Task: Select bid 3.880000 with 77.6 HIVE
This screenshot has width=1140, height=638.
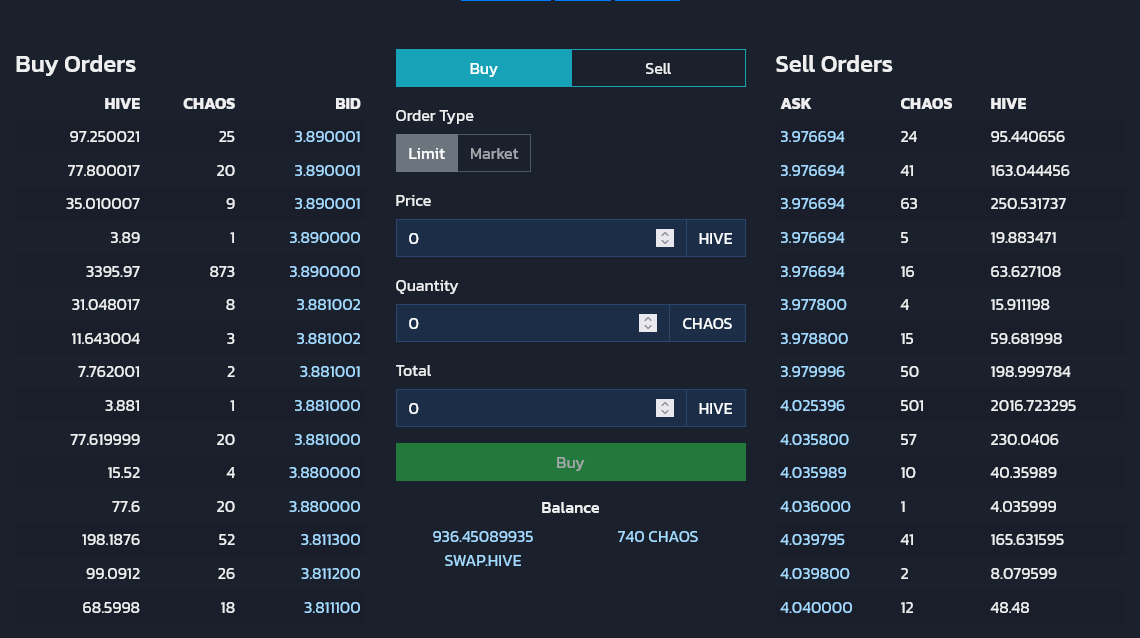Action: pos(324,506)
